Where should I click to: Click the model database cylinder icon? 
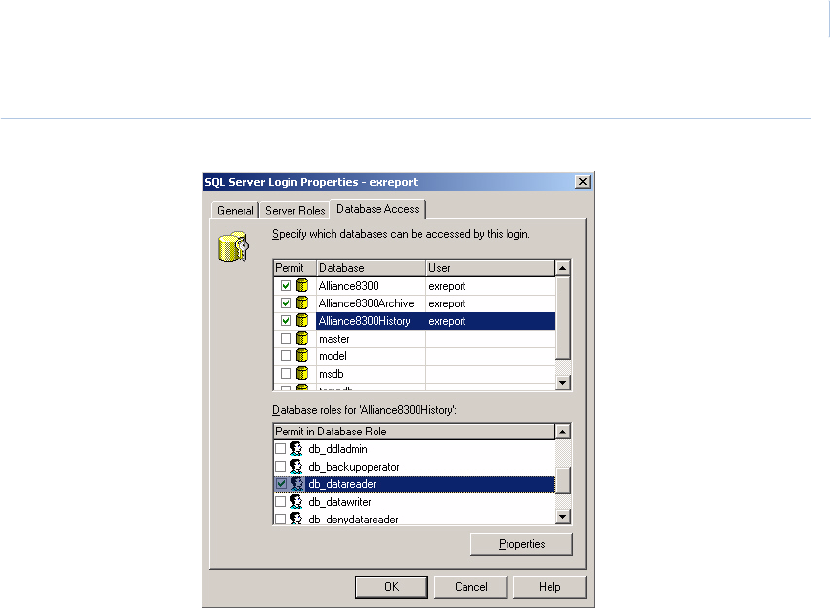[302, 356]
